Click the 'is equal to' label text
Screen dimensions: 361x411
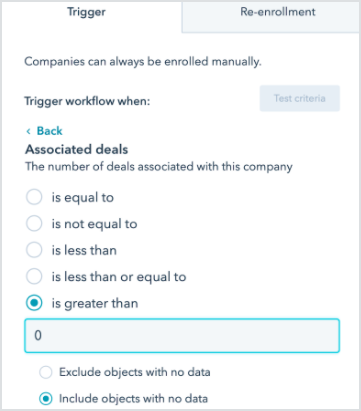[x=83, y=198]
